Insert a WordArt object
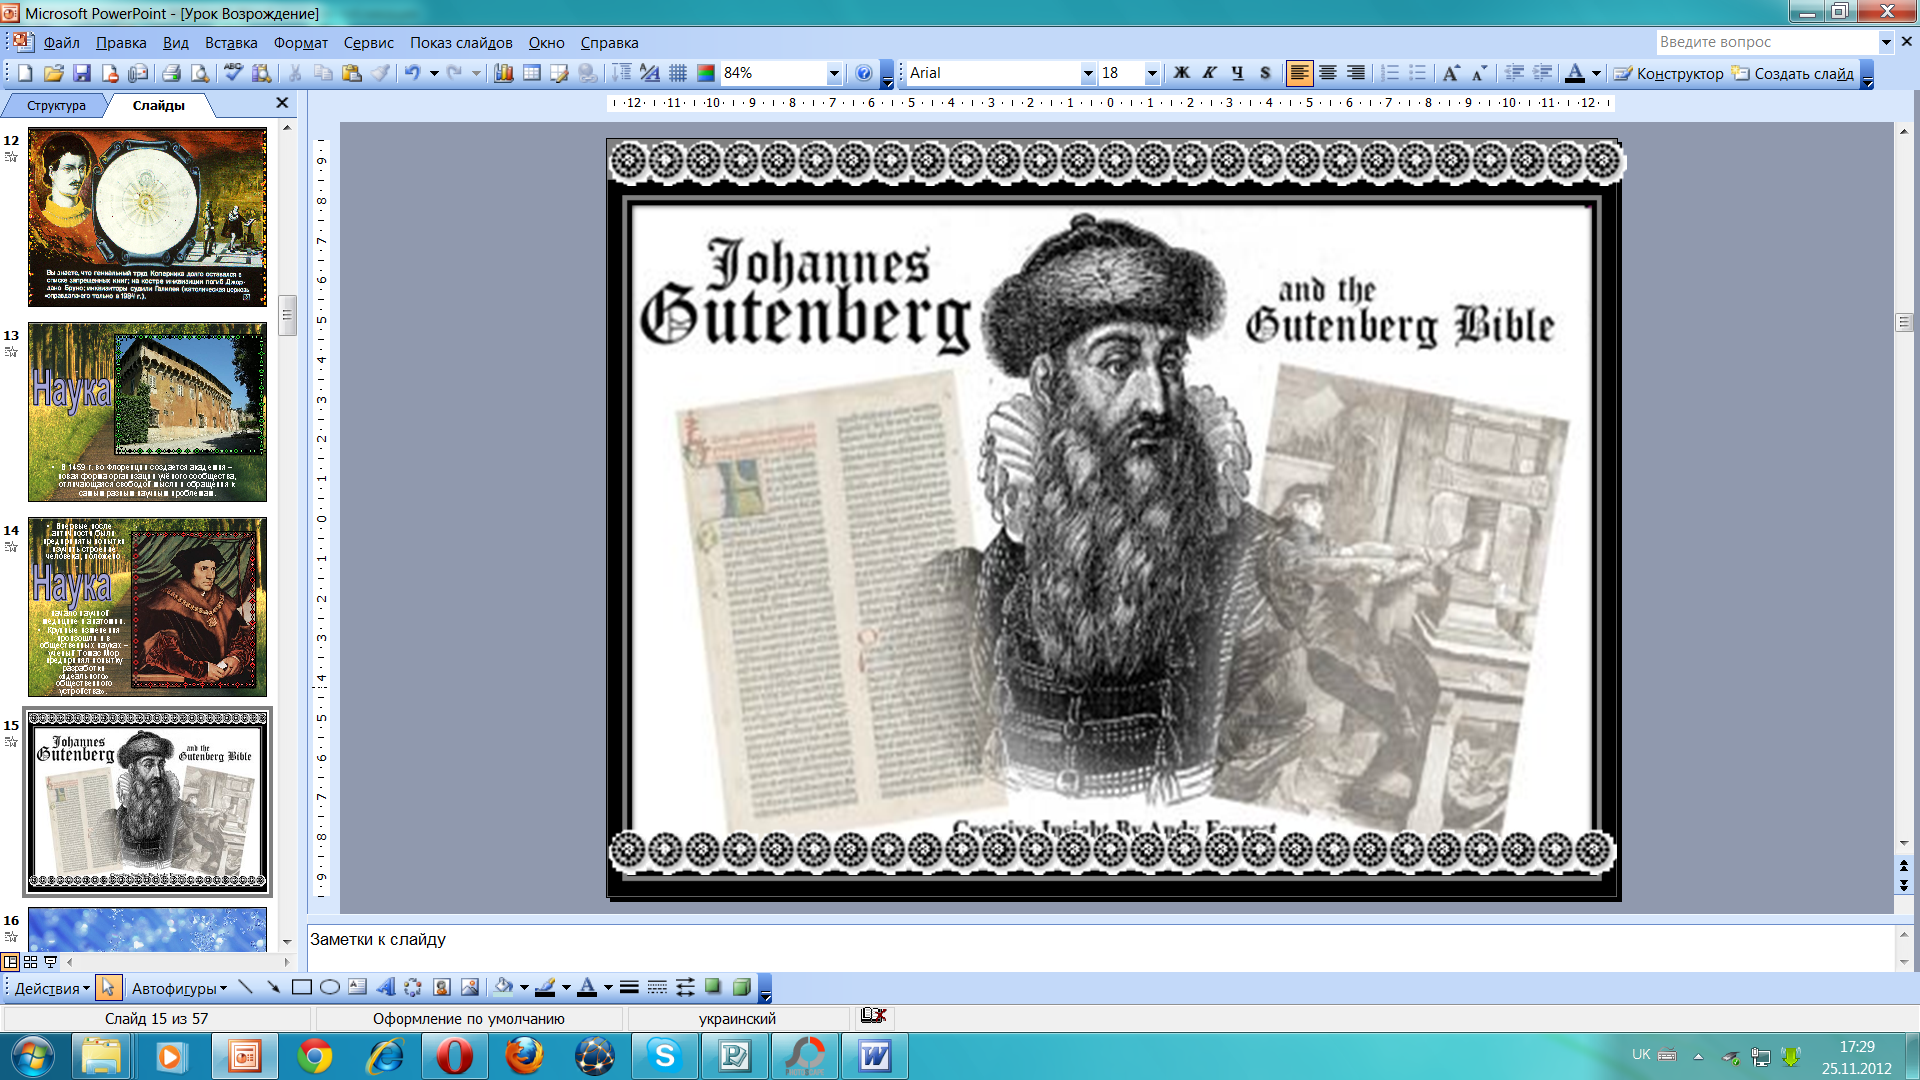This screenshot has width=1920, height=1080. tap(385, 988)
